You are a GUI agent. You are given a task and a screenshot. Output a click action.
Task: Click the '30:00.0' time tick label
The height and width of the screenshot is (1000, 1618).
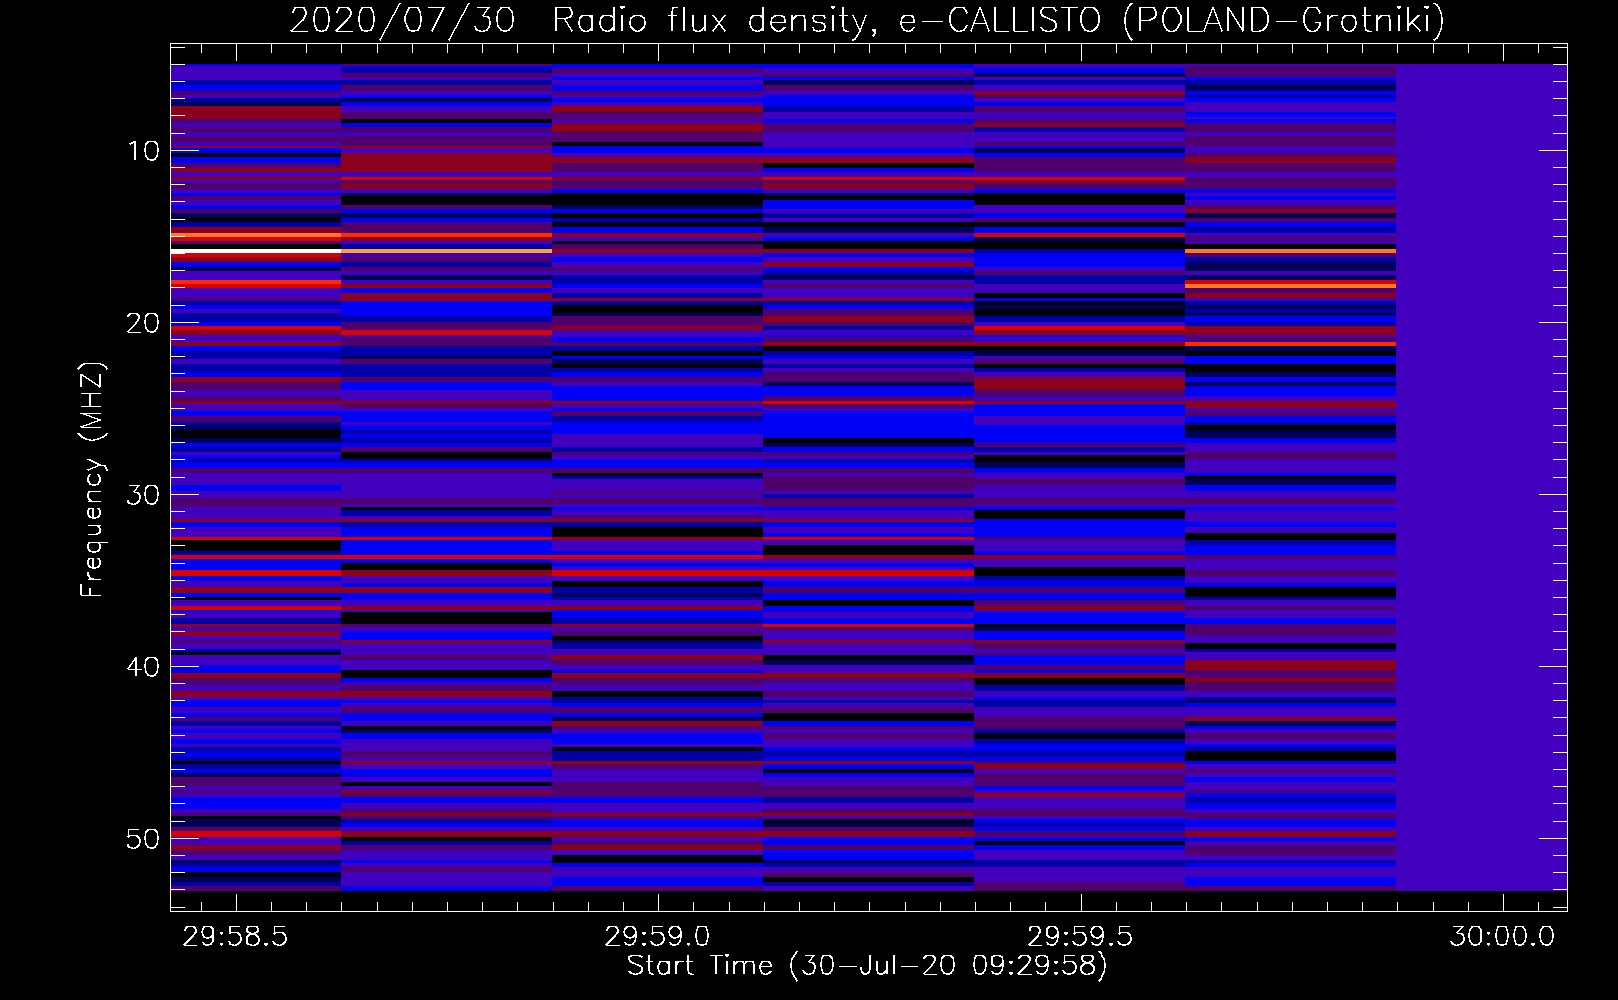[x=1503, y=936]
